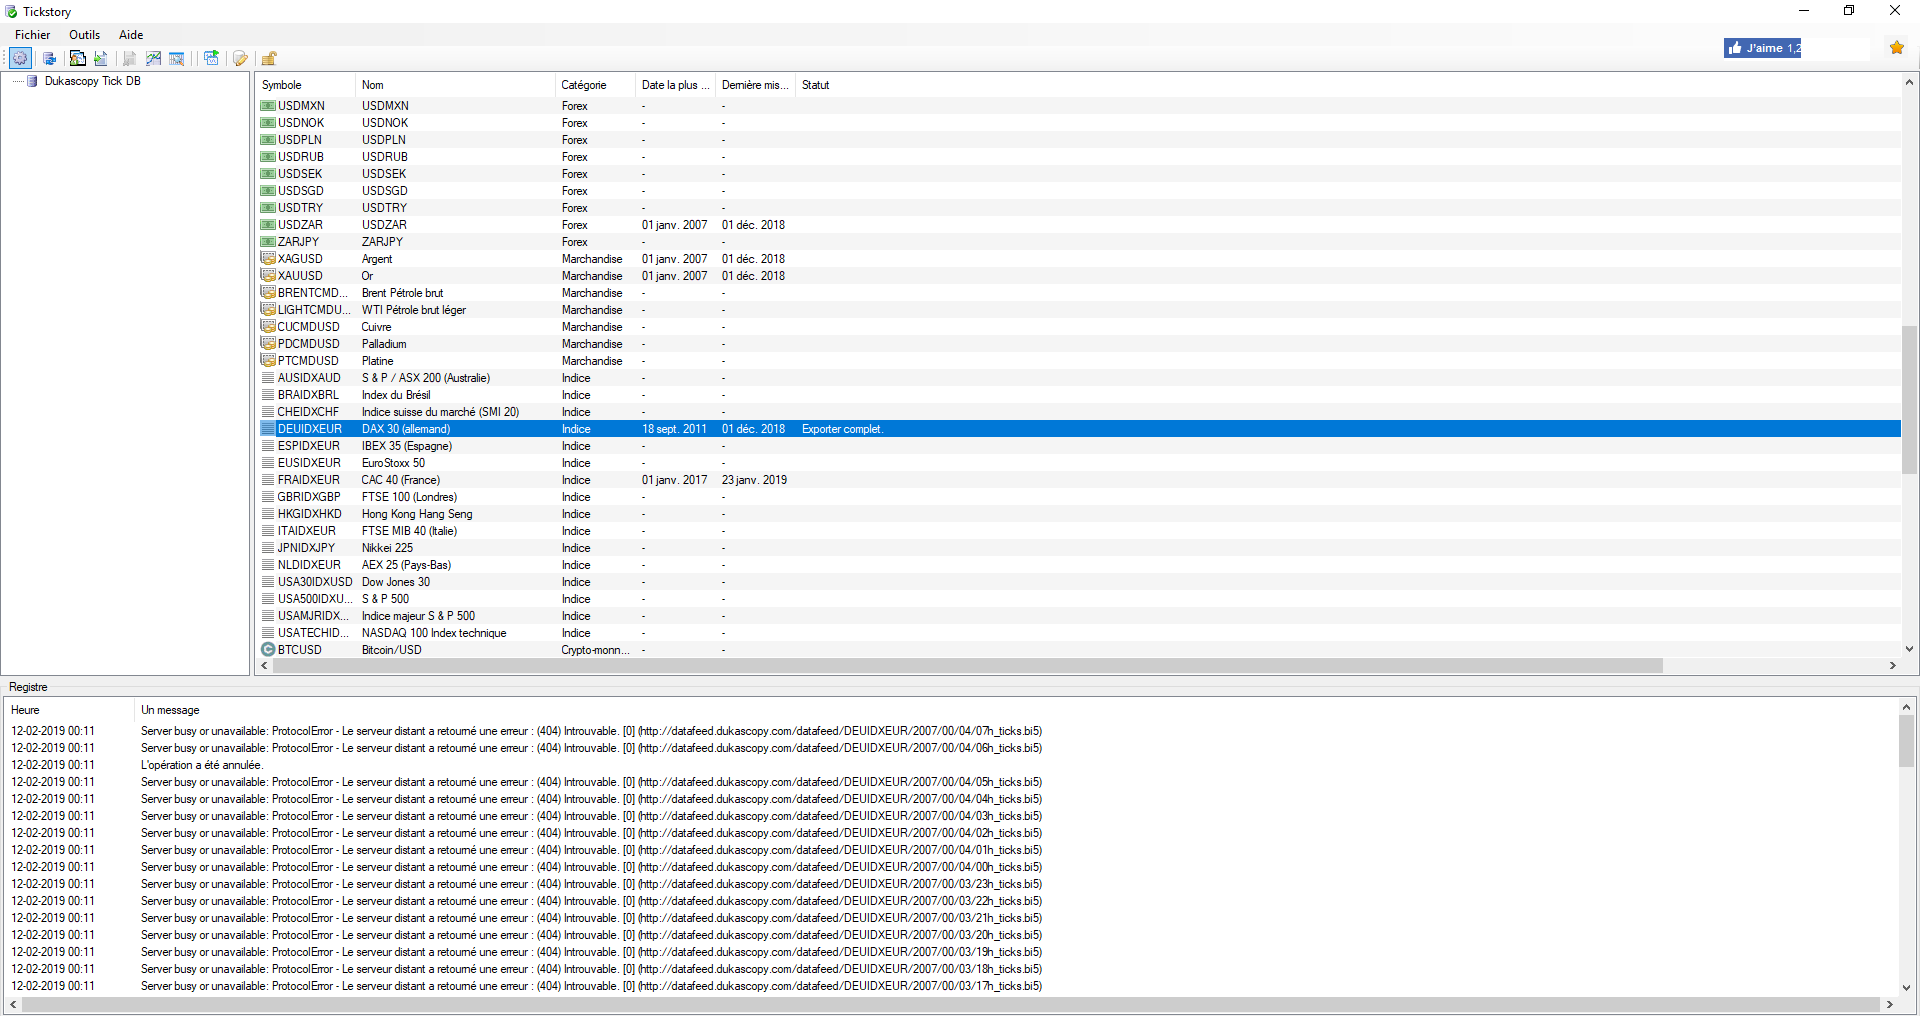This screenshot has height=1016, width=1920.
Task: Sort by the Catégorie column header
Action: pos(595,85)
